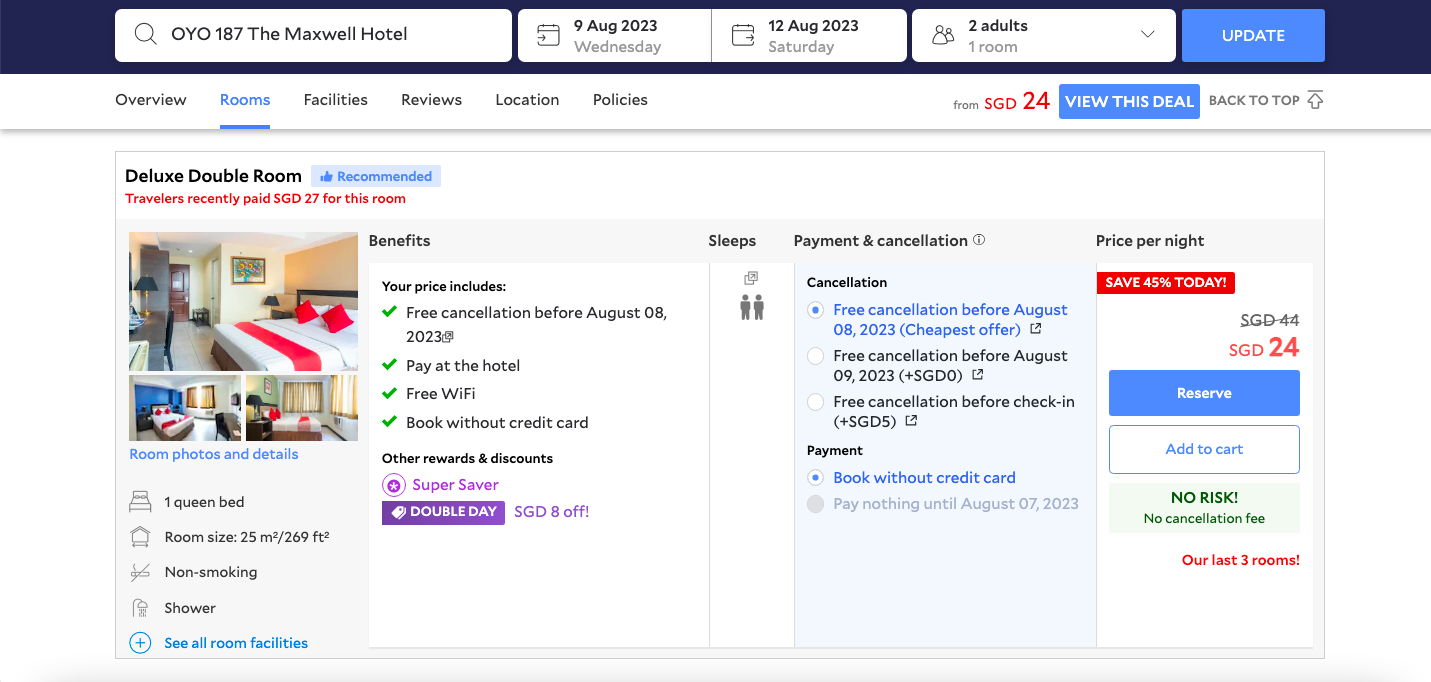The height and width of the screenshot is (682, 1431).
Task: Click the search magnifier icon
Action: pos(145,34)
